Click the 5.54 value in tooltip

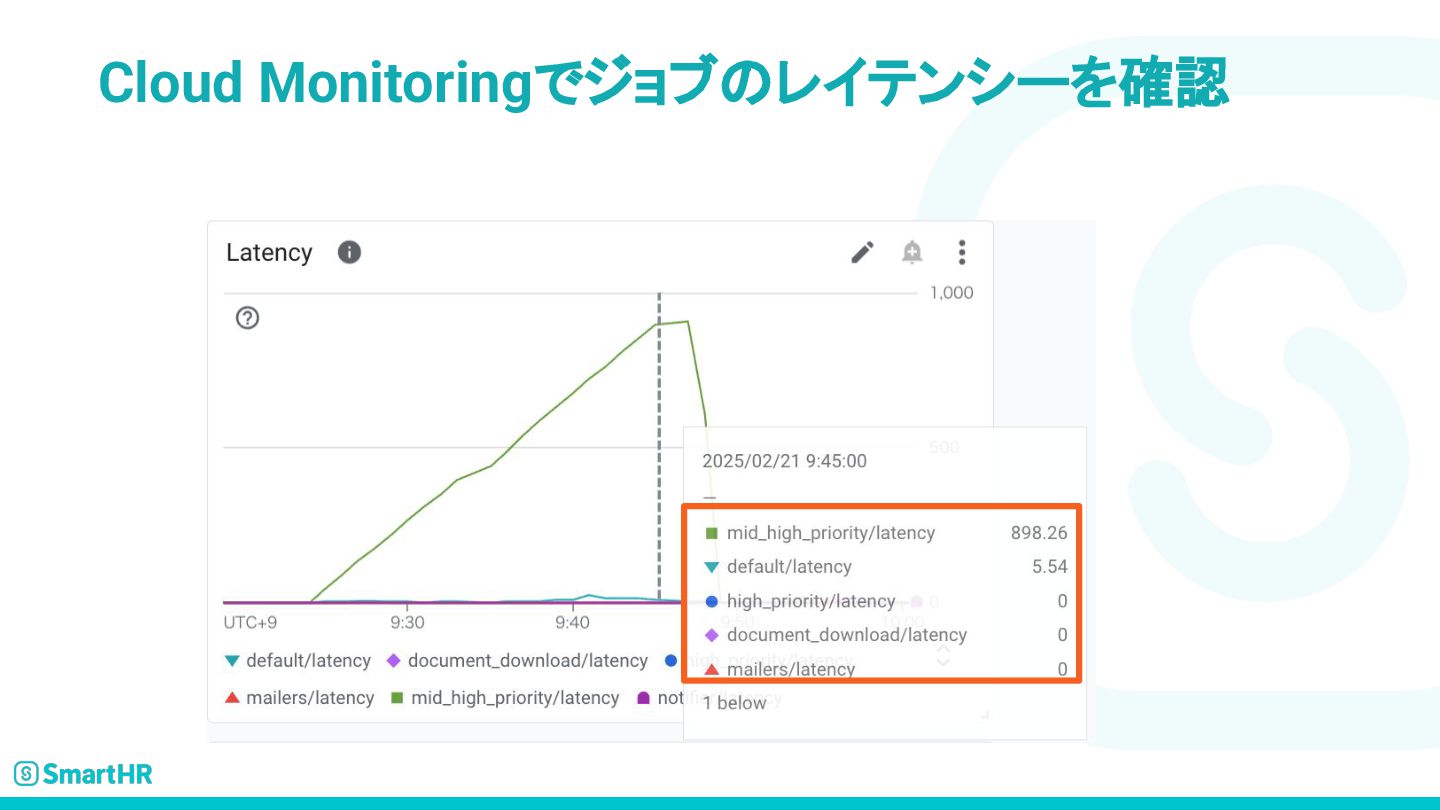[1050, 567]
